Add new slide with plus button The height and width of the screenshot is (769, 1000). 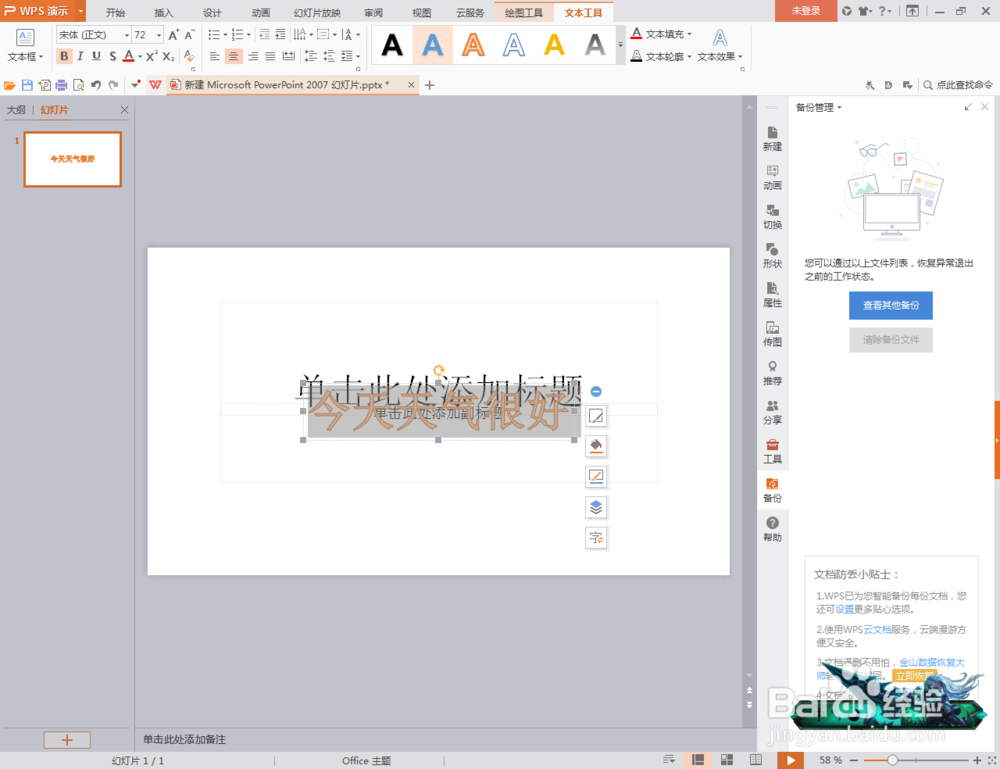[67, 740]
